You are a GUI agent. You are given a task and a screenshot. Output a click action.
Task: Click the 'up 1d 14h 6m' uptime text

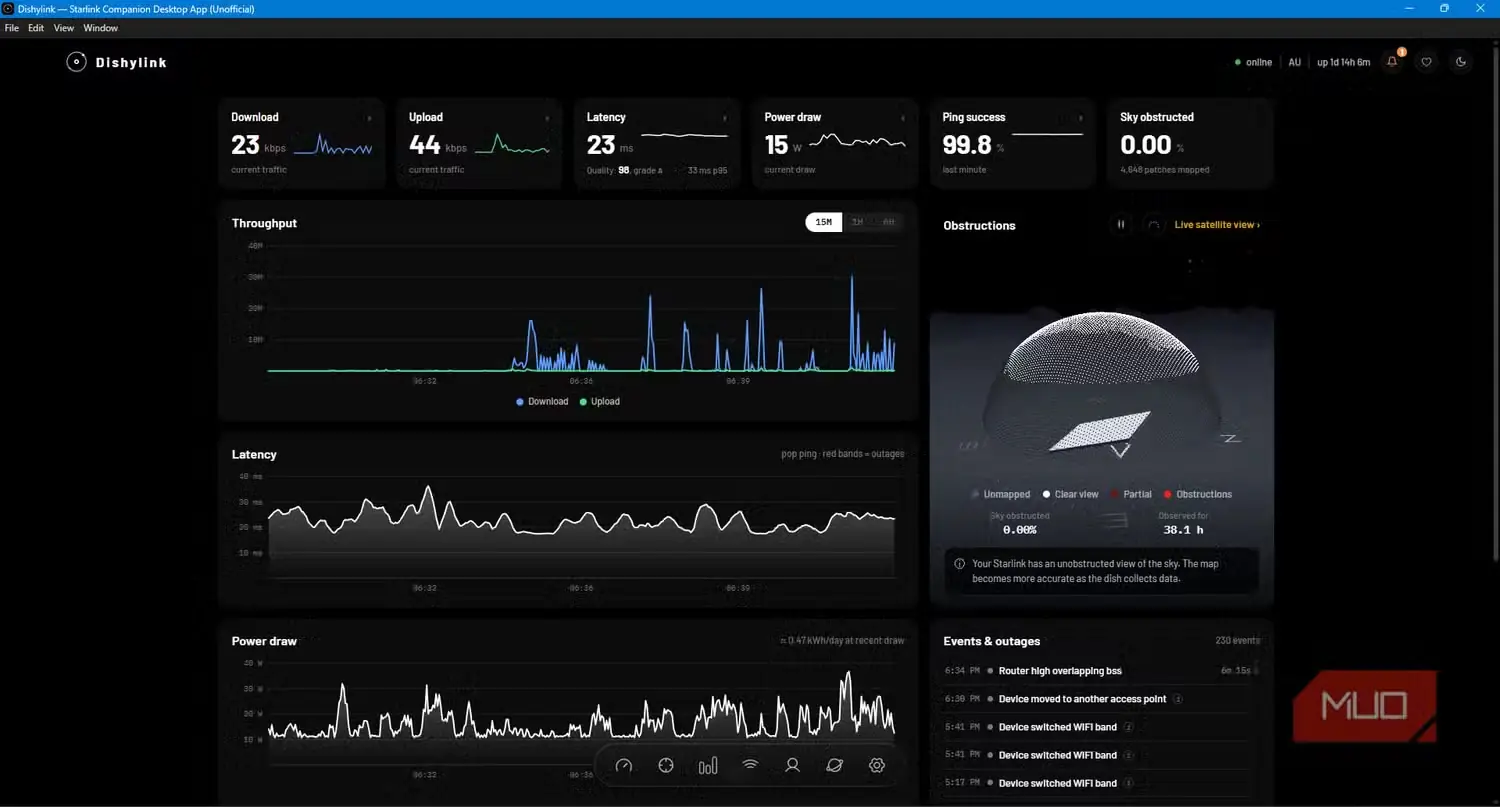coord(1343,62)
